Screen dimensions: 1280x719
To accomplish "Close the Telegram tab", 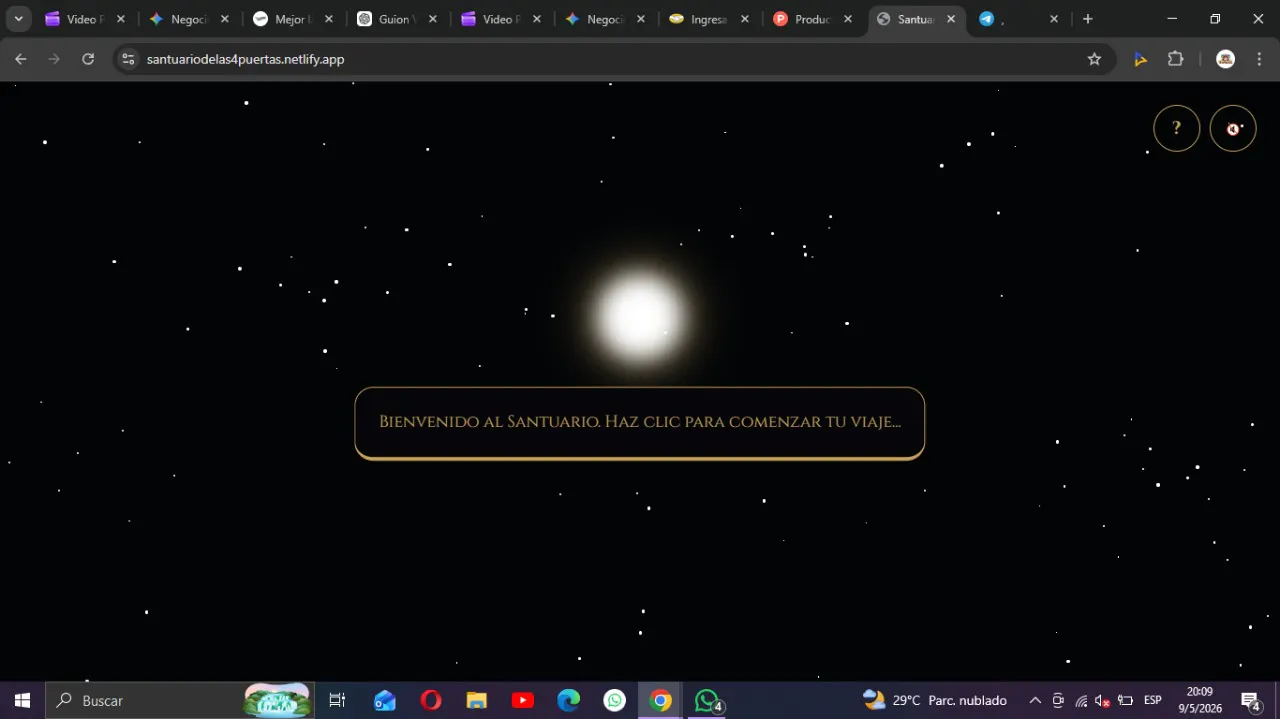I will (x=1053, y=19).
